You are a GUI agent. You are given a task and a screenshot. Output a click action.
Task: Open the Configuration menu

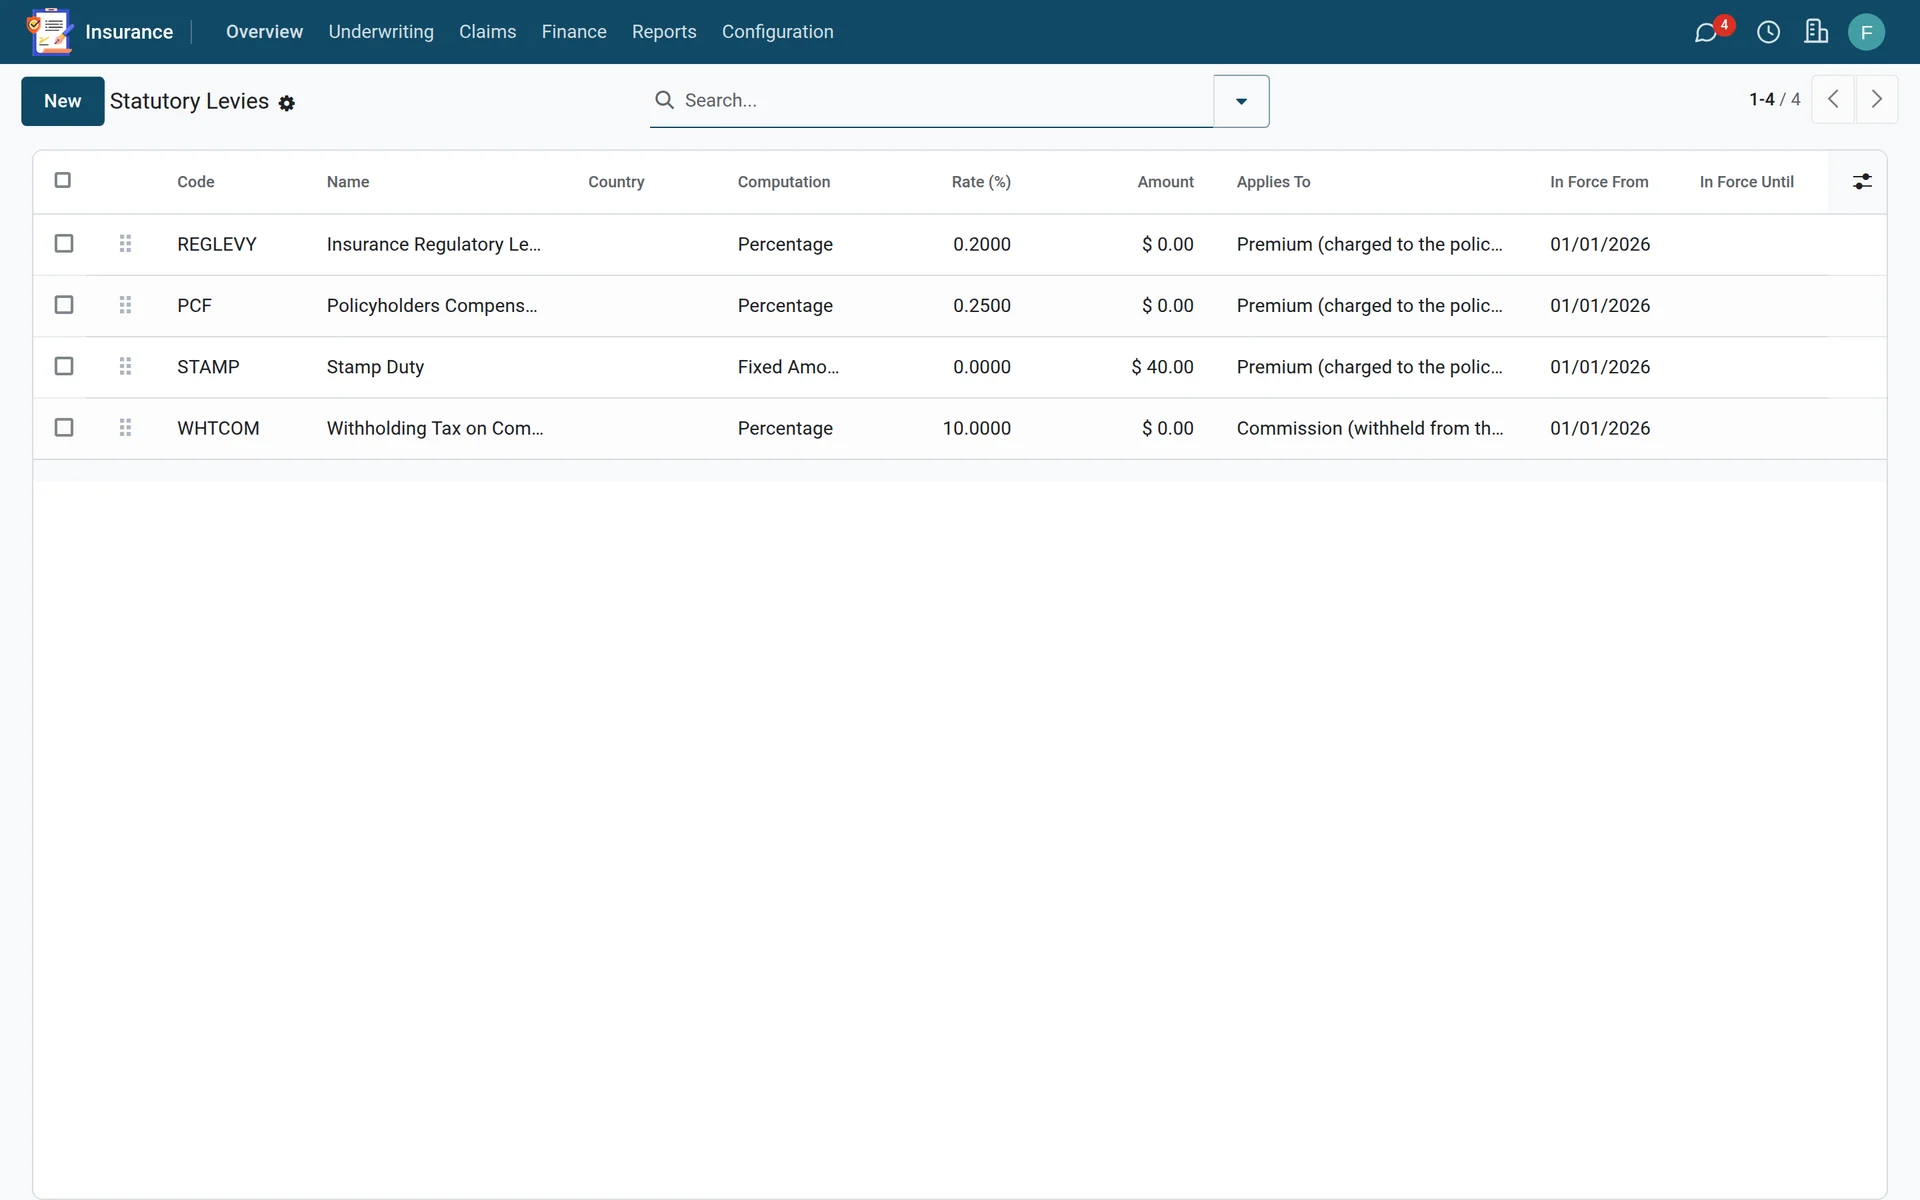[x=777, y=32]
